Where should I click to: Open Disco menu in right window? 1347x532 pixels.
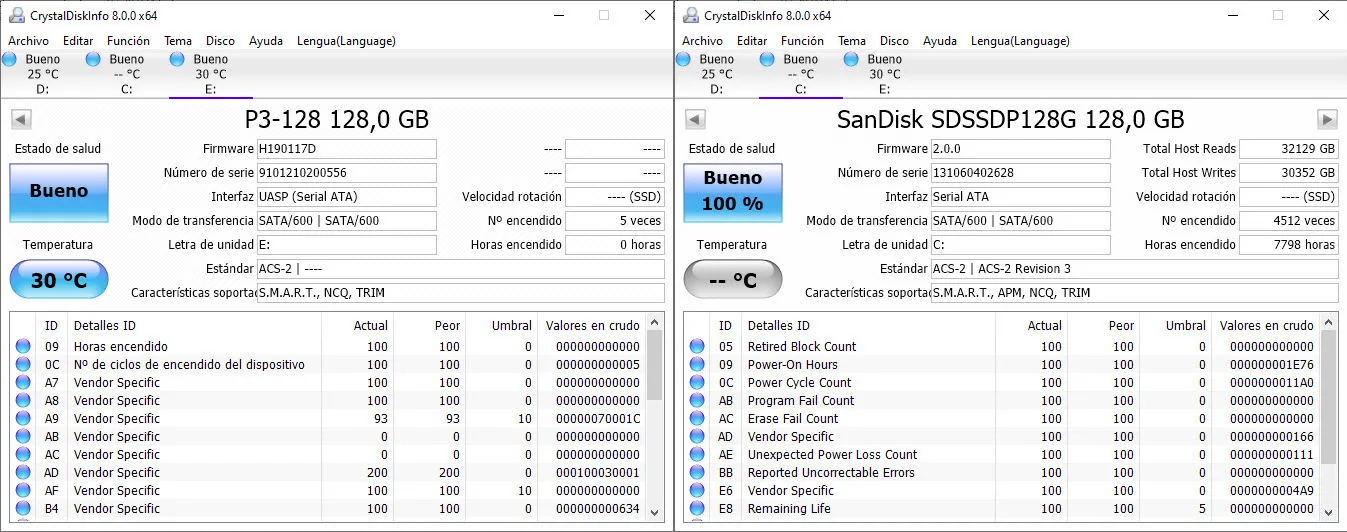coord(895,41)
